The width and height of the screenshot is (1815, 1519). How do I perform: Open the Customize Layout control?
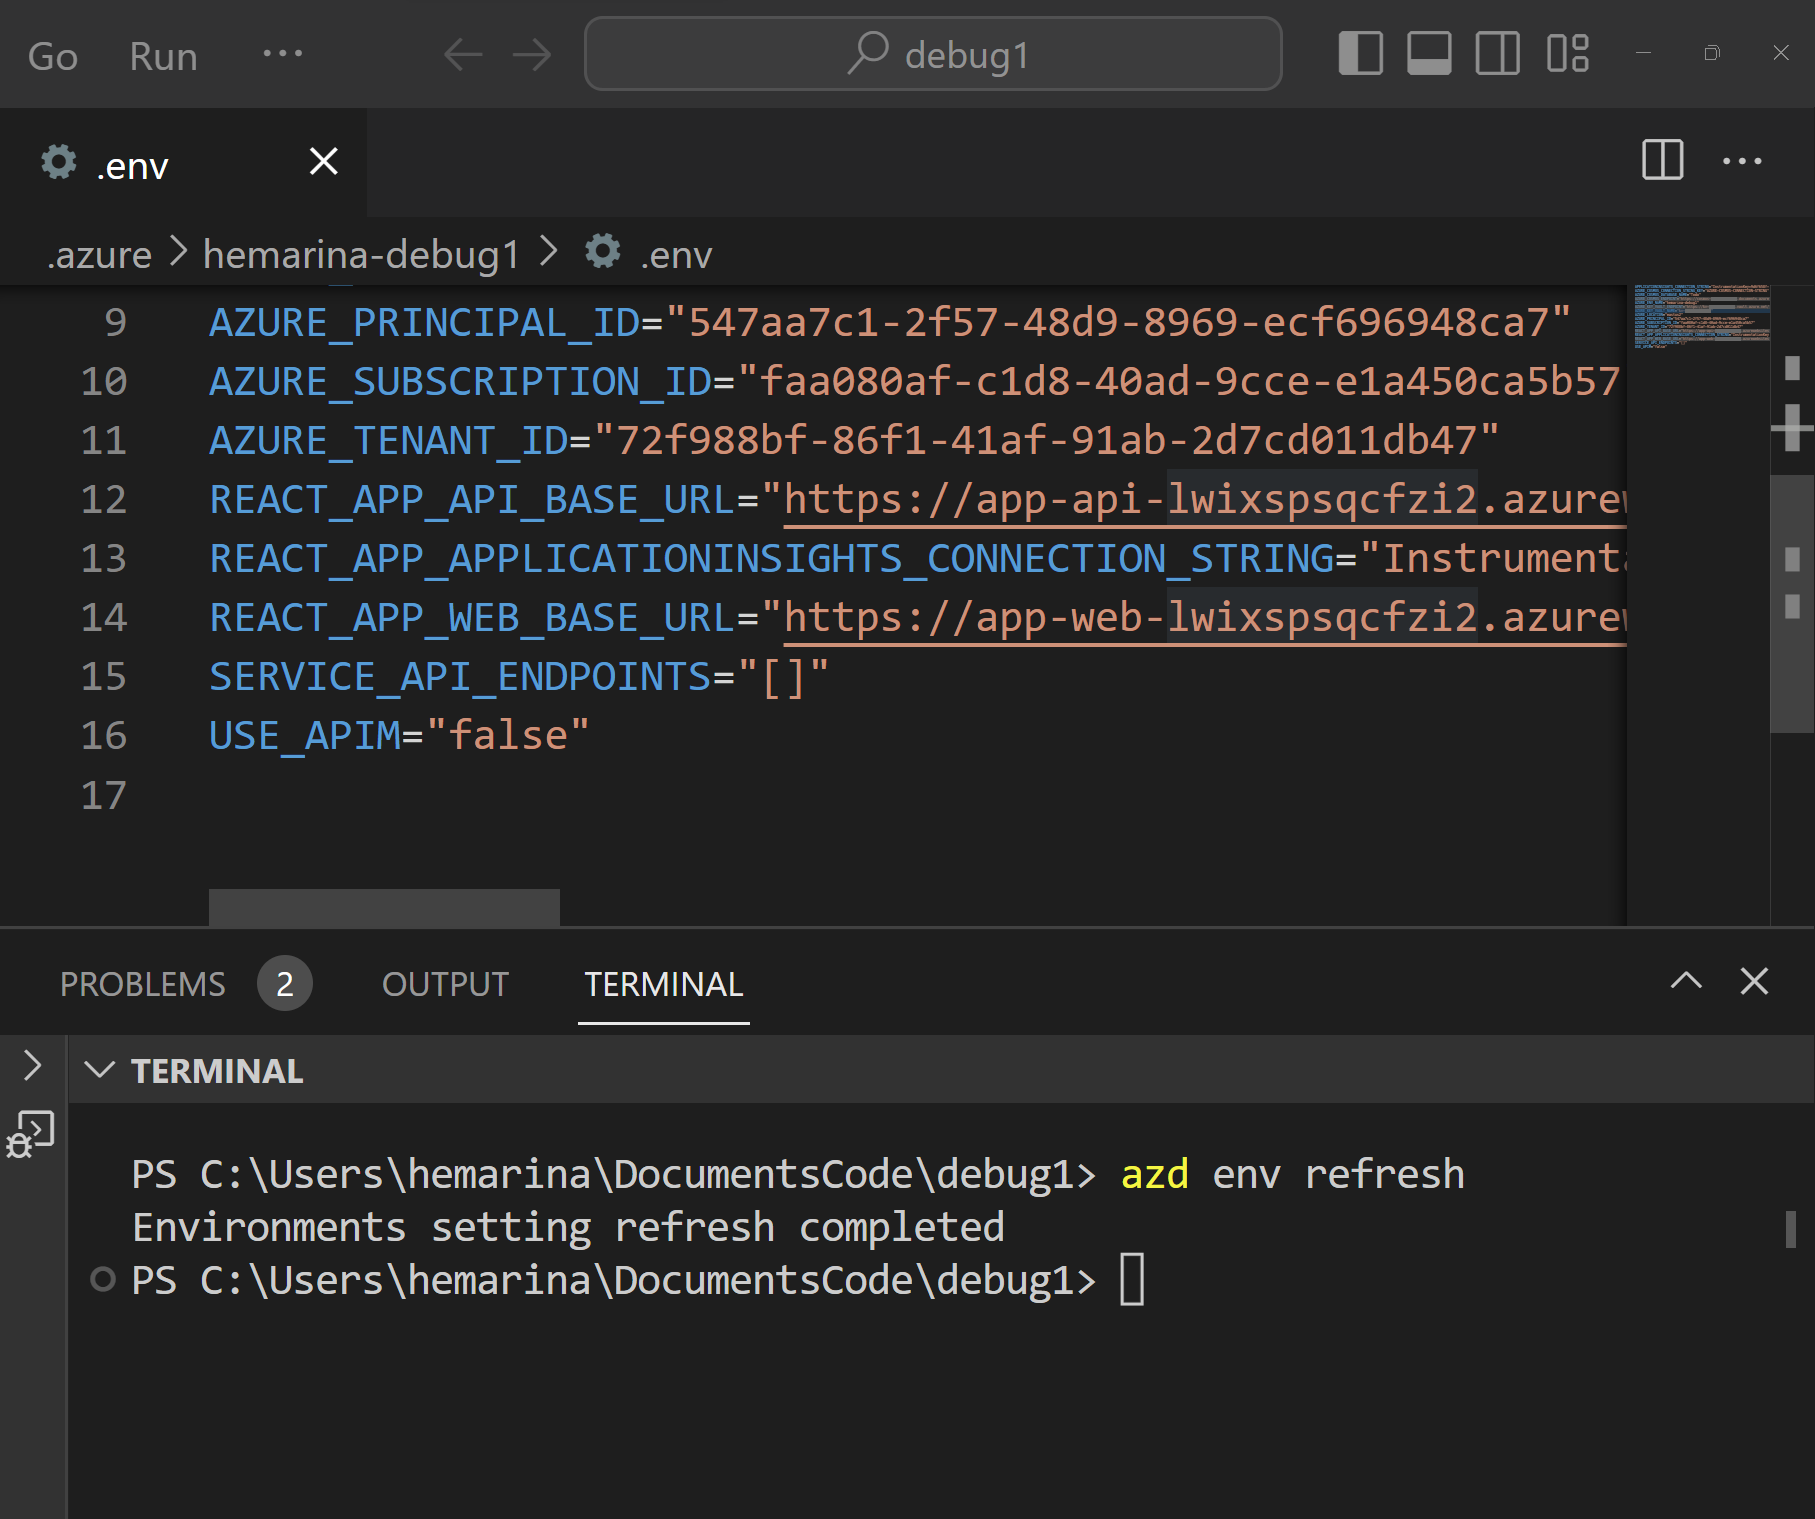1564,53
